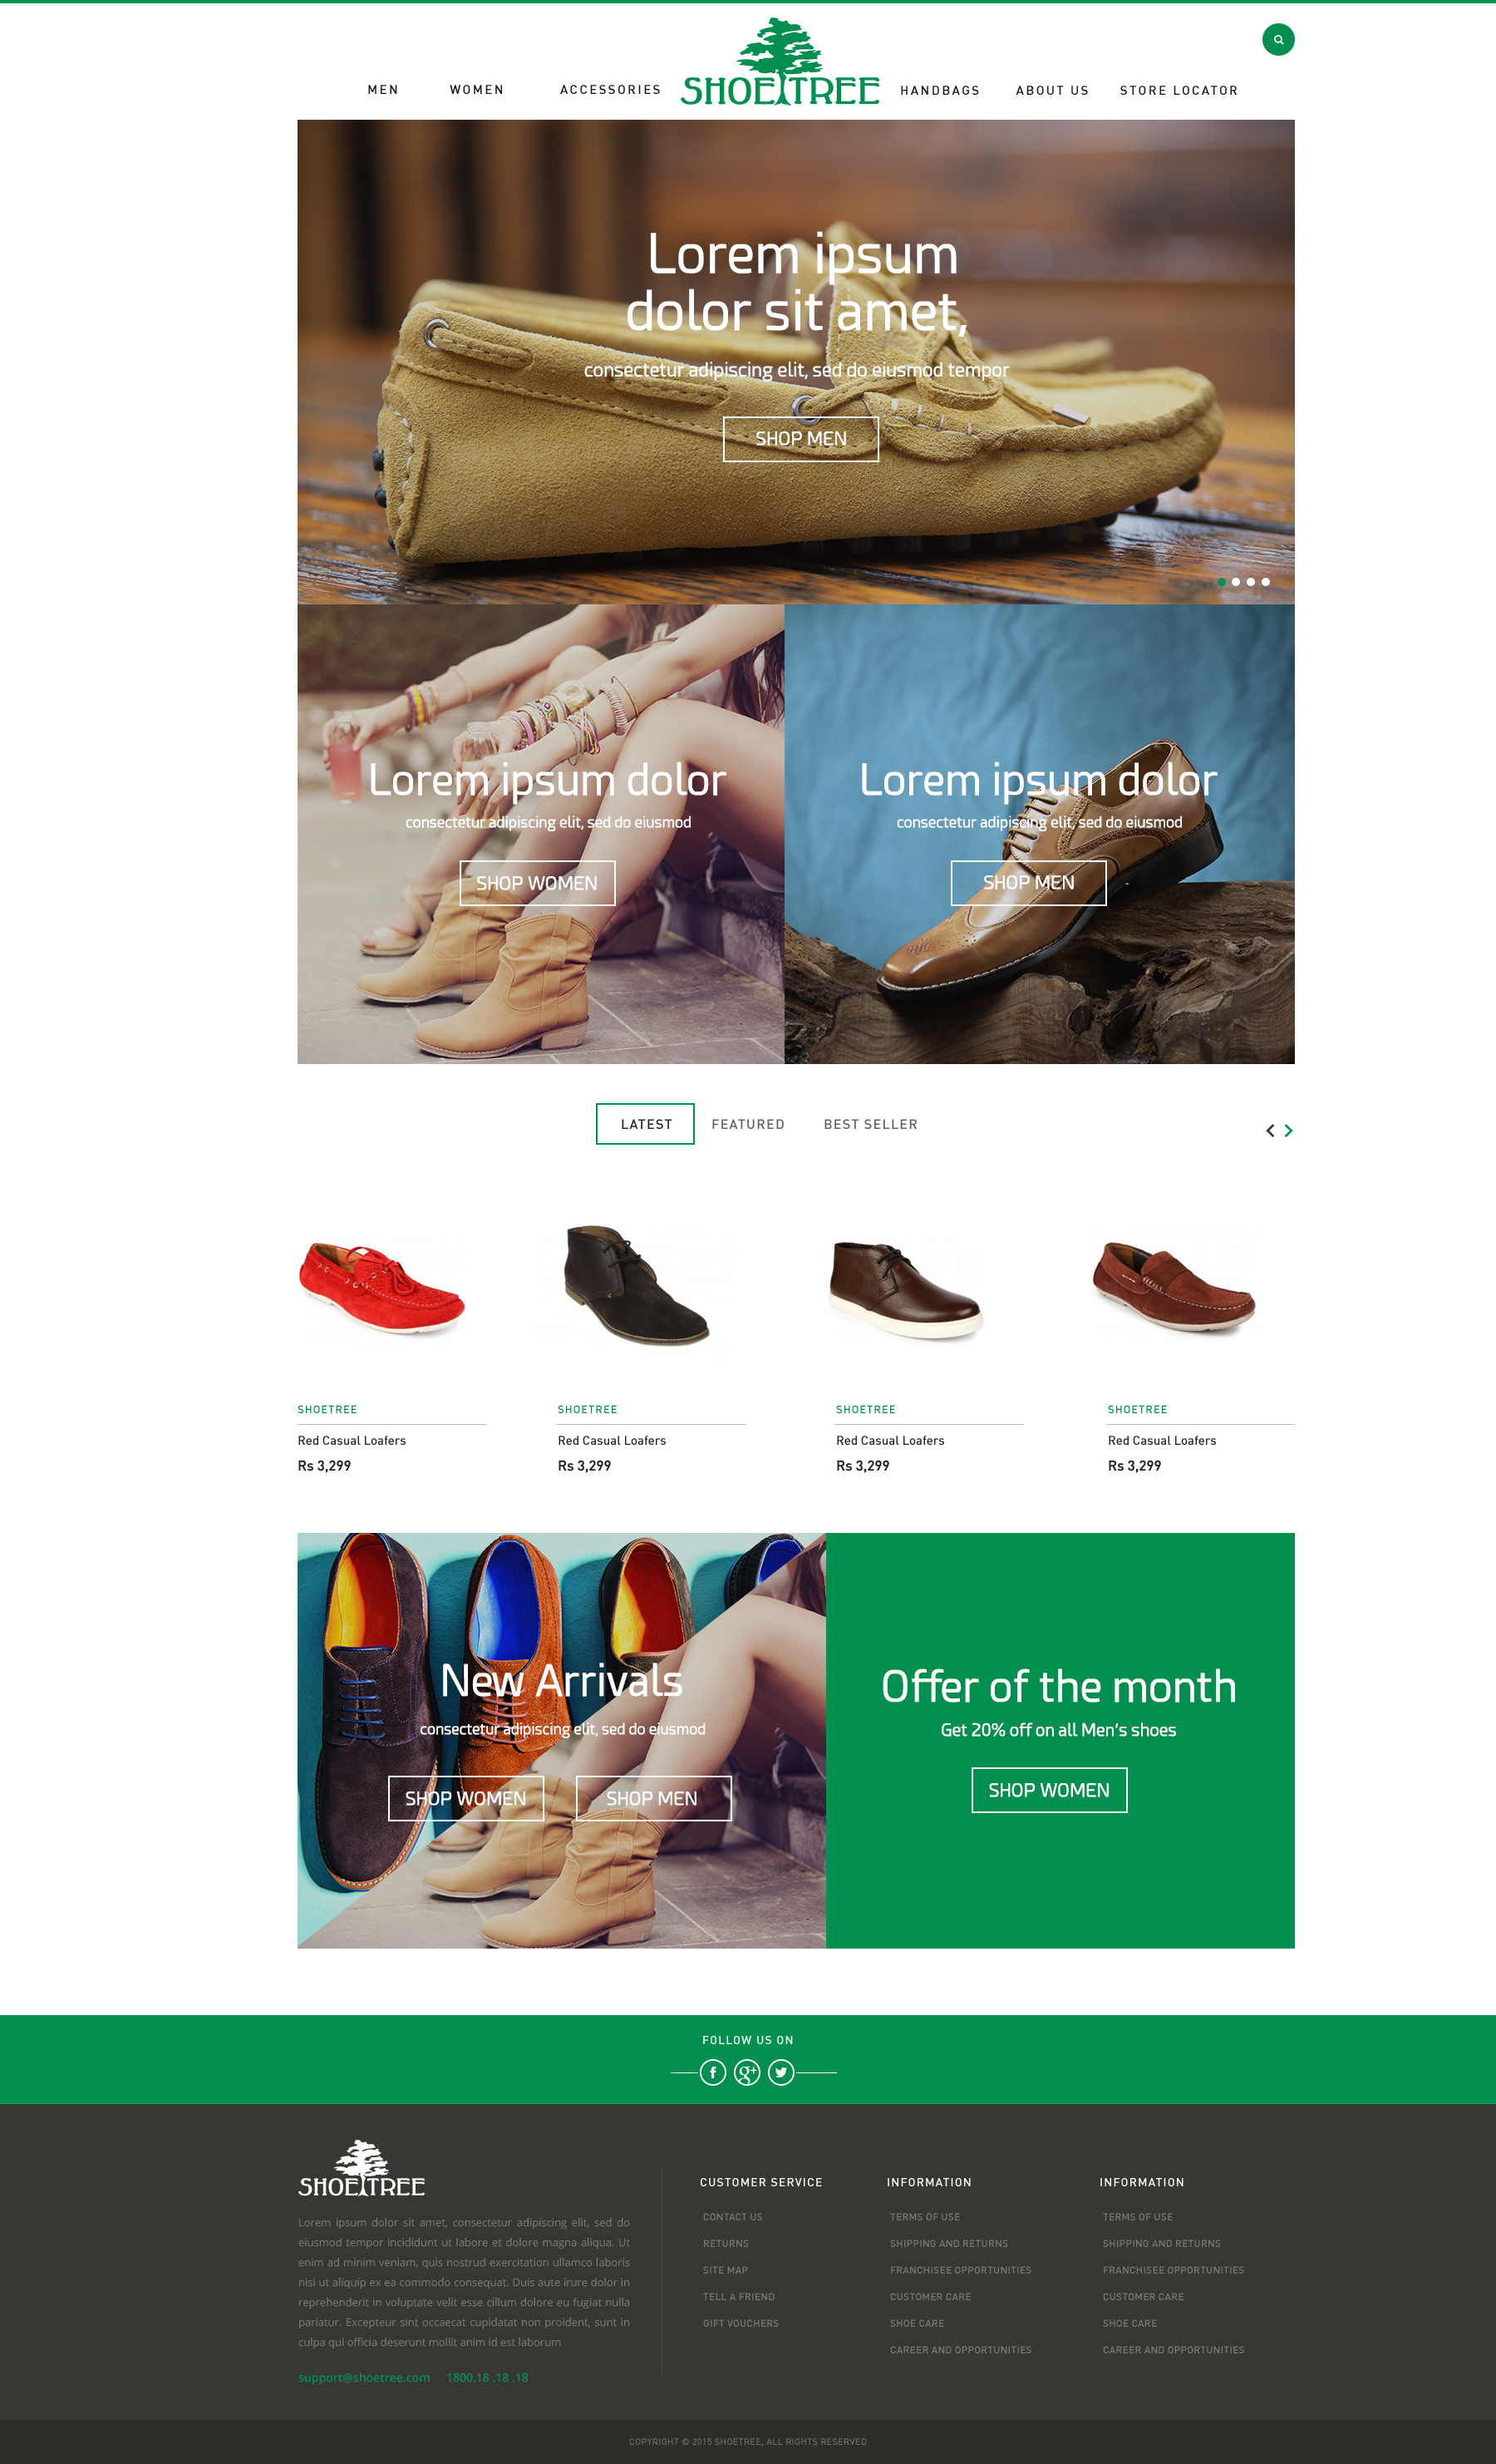
Task: Open the support@shoetree.com email link
Action: coord(364,2377)
